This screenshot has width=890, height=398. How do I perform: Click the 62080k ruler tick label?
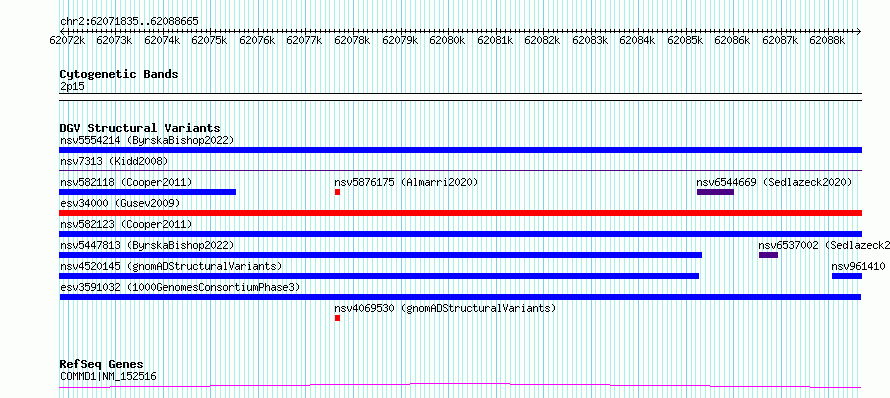[x=447, y=40]
